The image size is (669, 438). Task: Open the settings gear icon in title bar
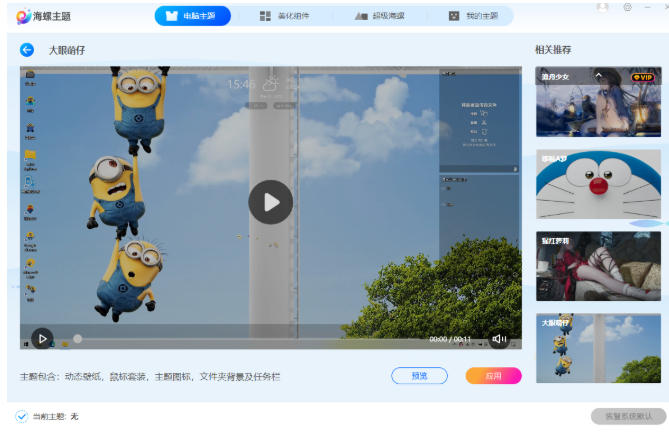click(627, 7)
